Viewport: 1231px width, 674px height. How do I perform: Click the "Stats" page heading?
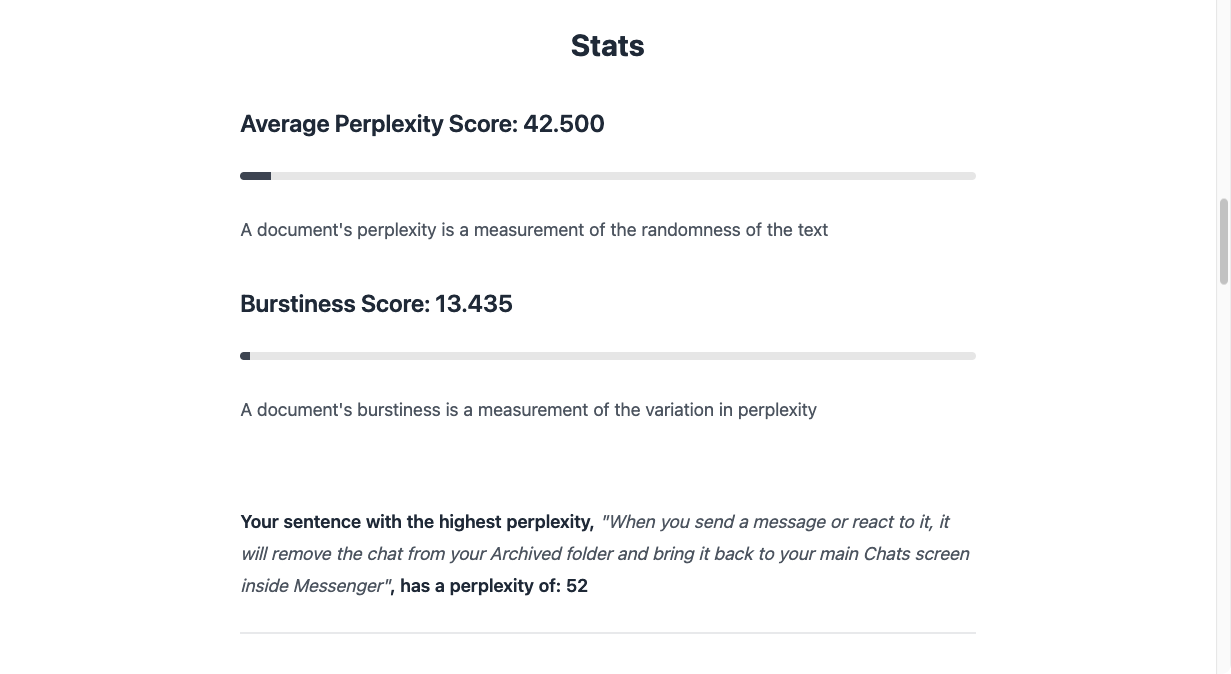[607, 46]
